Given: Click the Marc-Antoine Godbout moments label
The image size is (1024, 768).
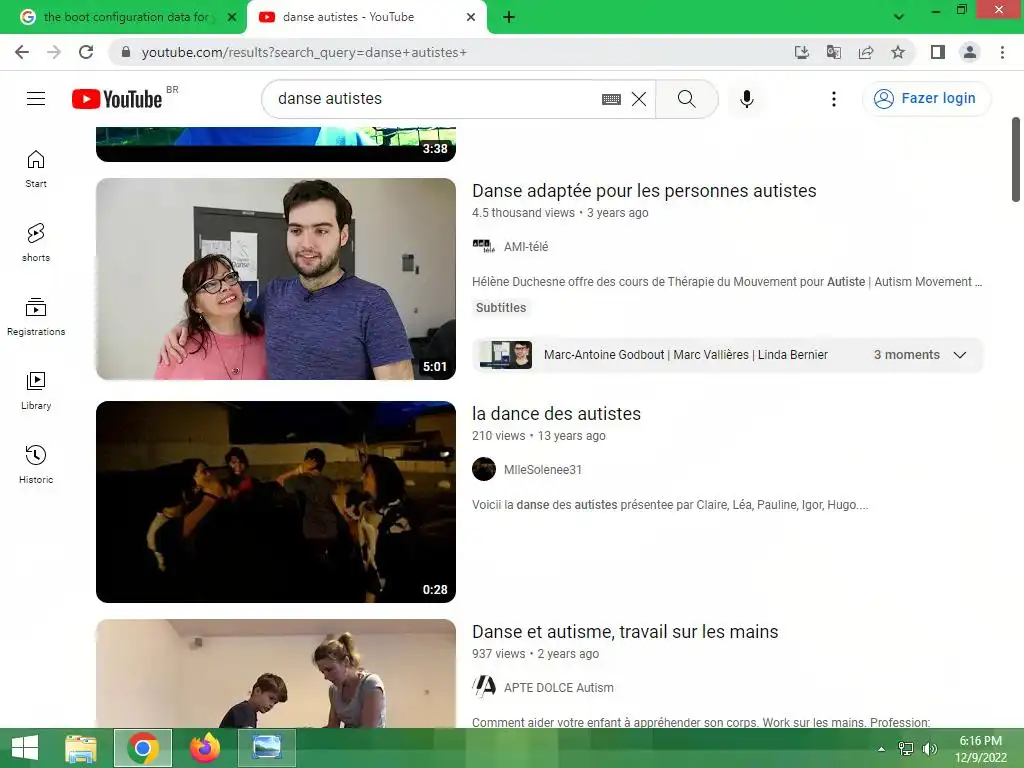Looking at the screenshot, I should pos(686,355).
